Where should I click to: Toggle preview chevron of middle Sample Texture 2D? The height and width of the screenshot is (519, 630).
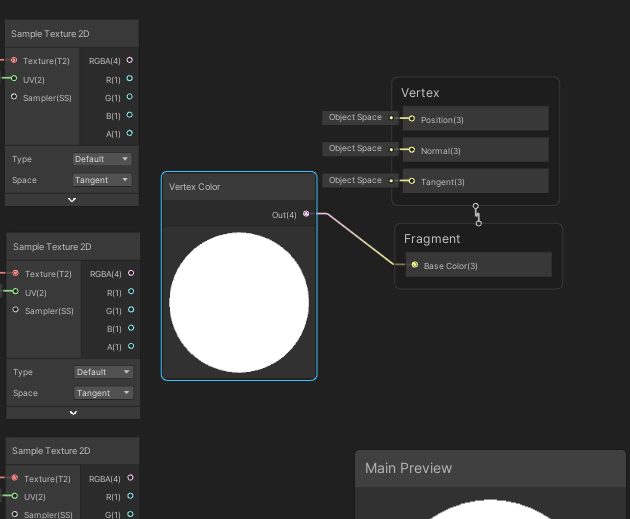tap(73, 413)
